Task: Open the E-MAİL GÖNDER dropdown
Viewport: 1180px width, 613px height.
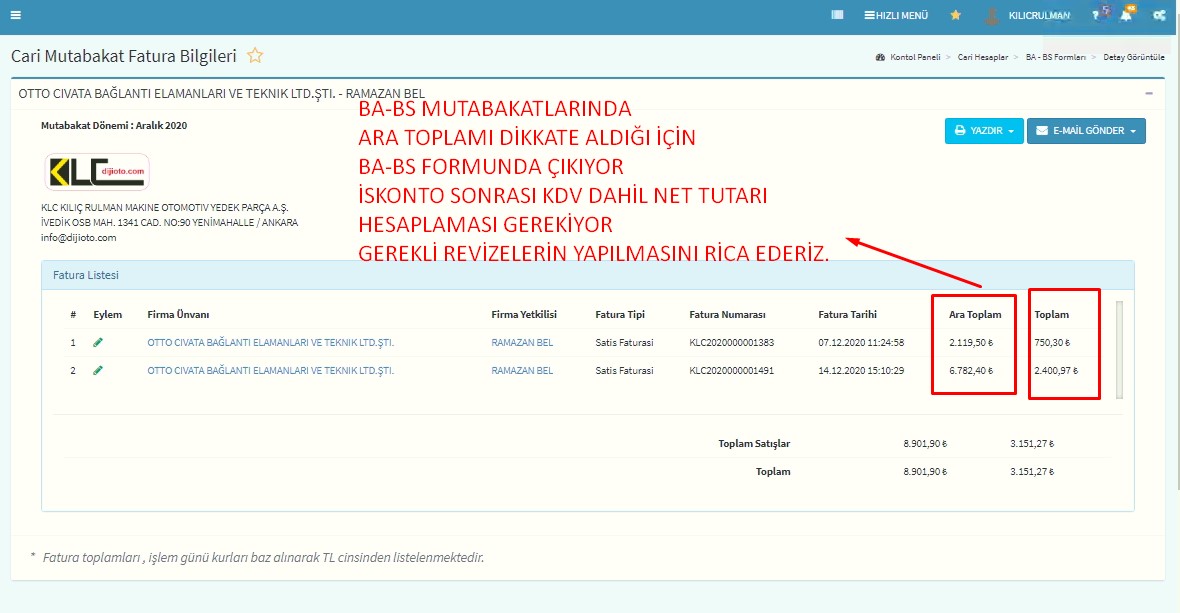Action: pyautogui.click(x=1085, y=131)
